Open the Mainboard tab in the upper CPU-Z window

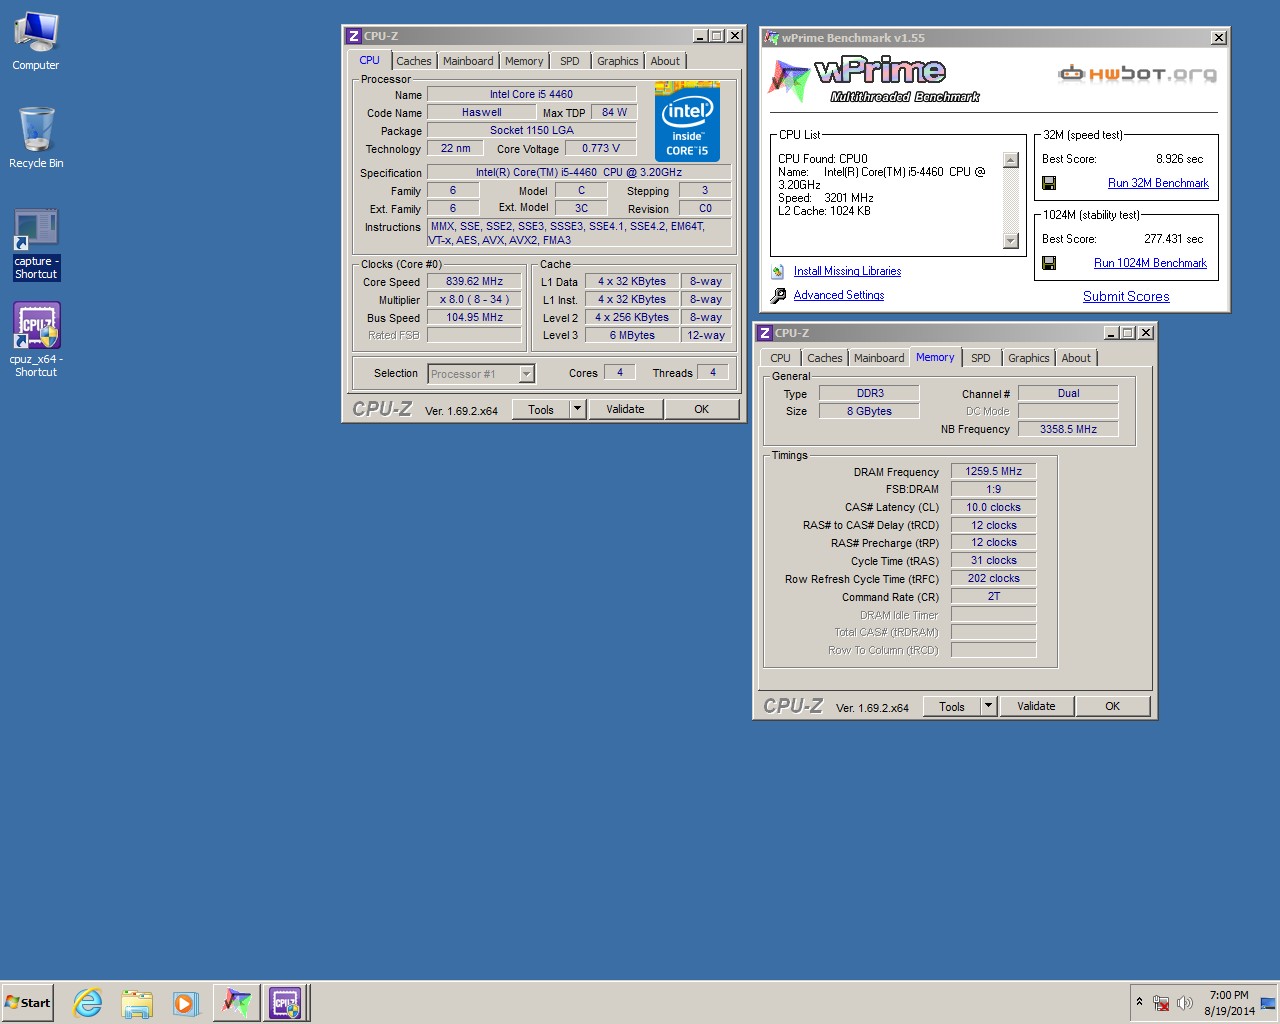(x=468, y=61)
